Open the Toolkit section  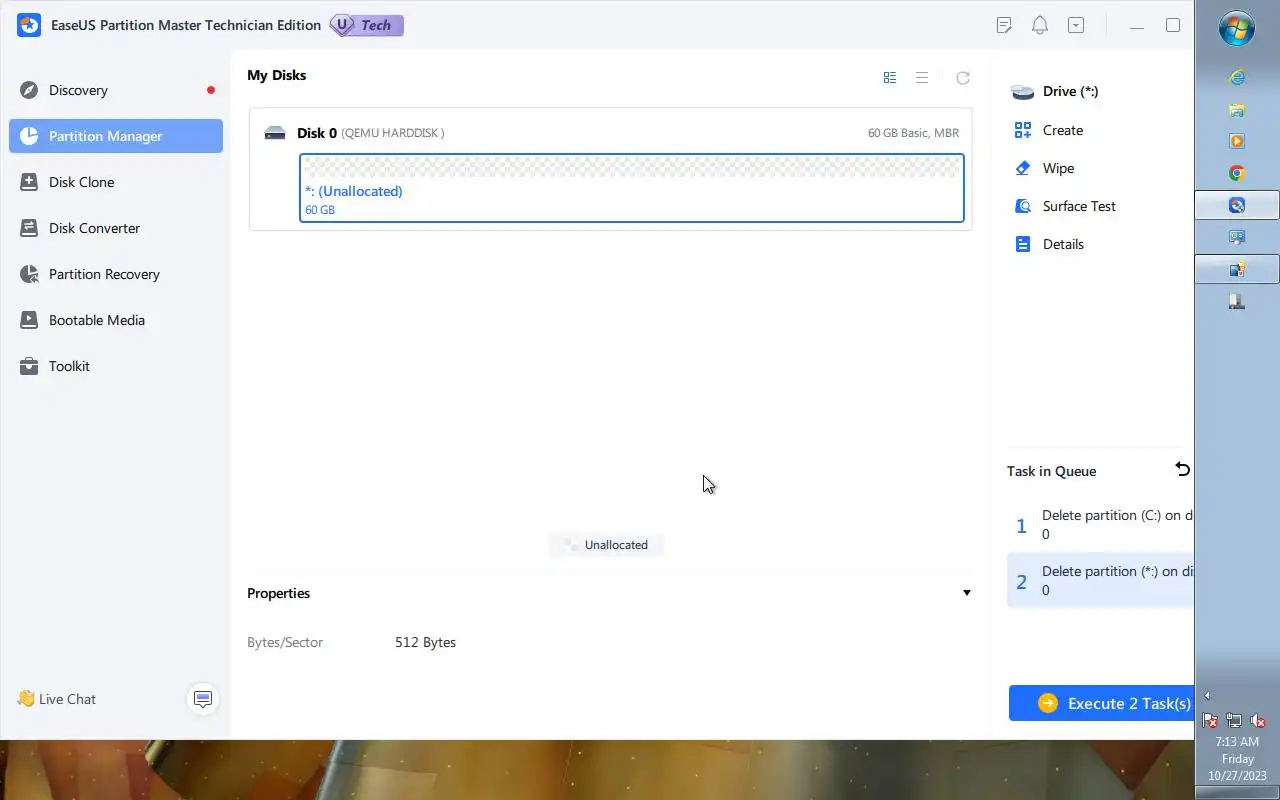(x=116, y=366)
